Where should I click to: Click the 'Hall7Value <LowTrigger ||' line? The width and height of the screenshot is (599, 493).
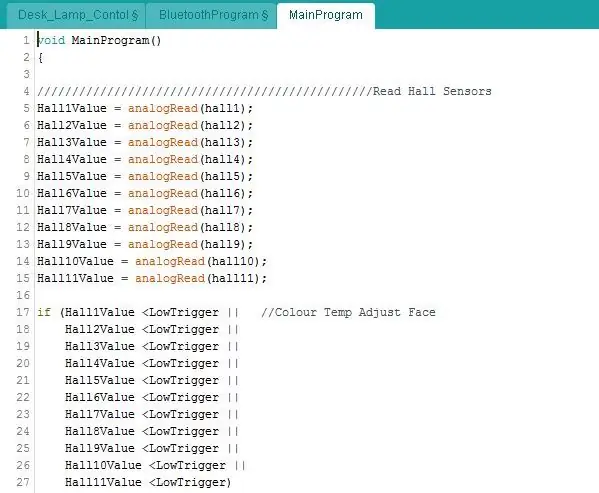tap(152, 414)
